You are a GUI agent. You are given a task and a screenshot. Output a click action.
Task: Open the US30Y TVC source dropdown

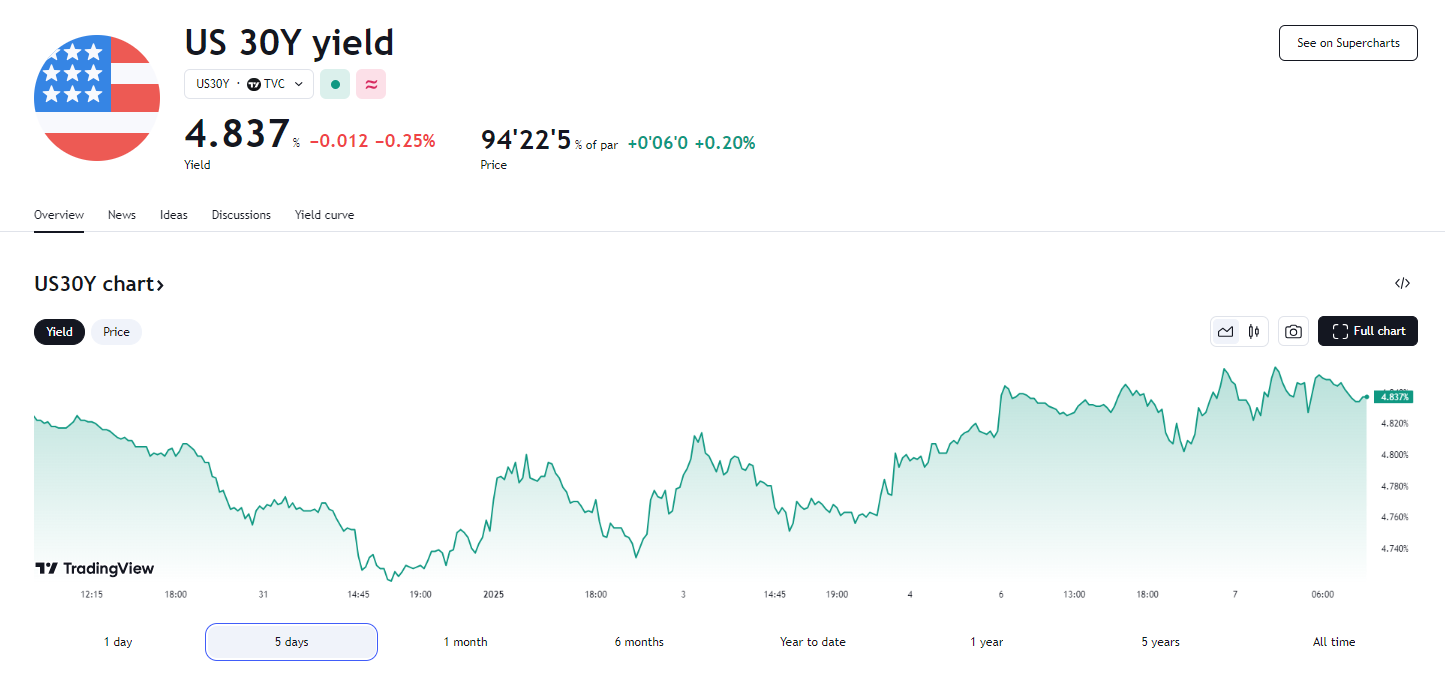click(249, 84)
